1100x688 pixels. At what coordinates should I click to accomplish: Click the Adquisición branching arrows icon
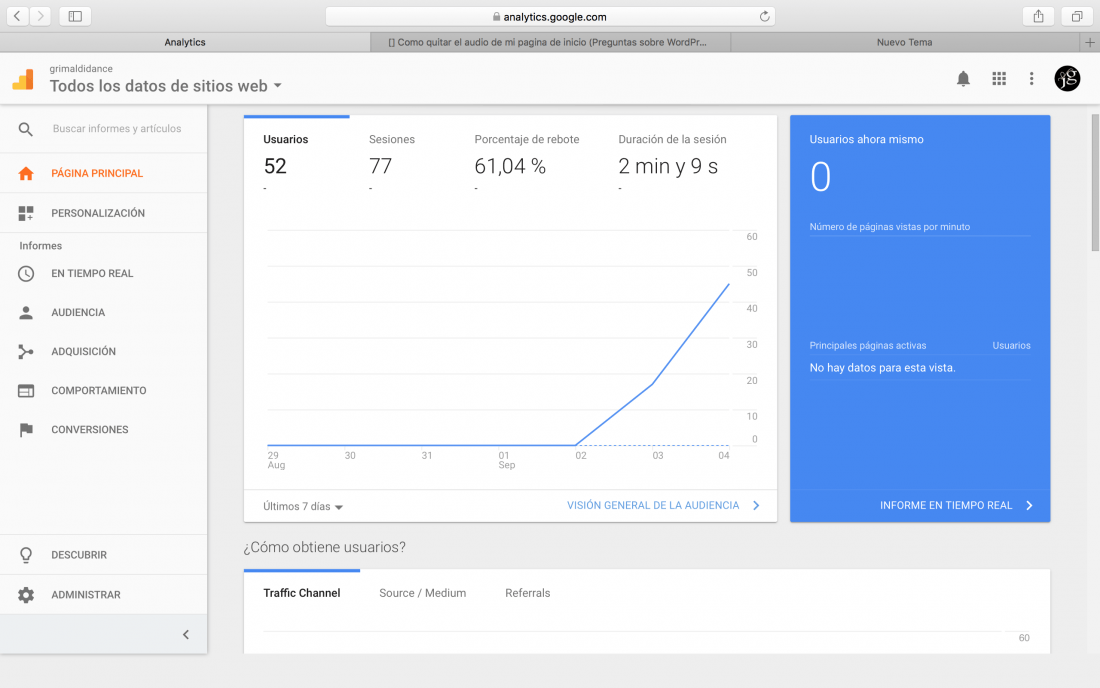[x=26, y=351]
